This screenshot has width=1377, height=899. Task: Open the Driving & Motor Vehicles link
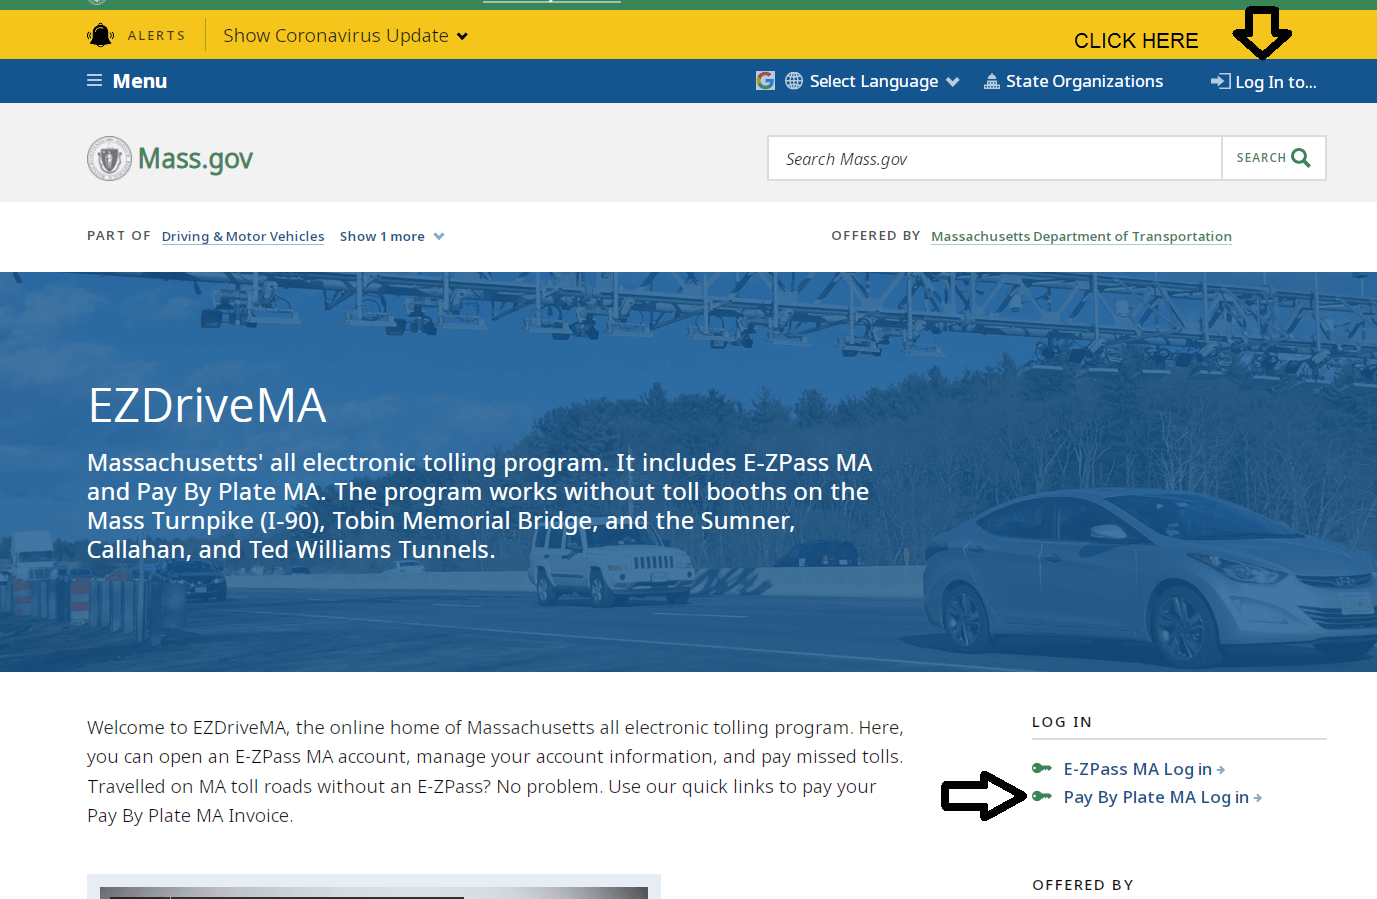point(243,236)
